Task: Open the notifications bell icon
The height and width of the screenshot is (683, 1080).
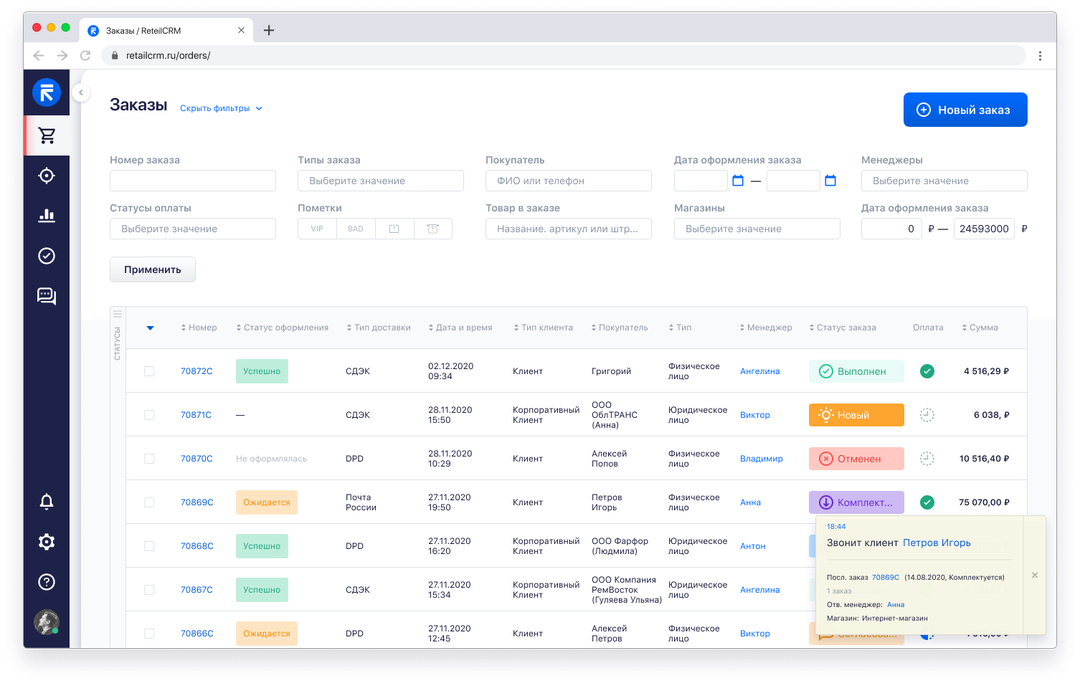Action: coord(46,502)
